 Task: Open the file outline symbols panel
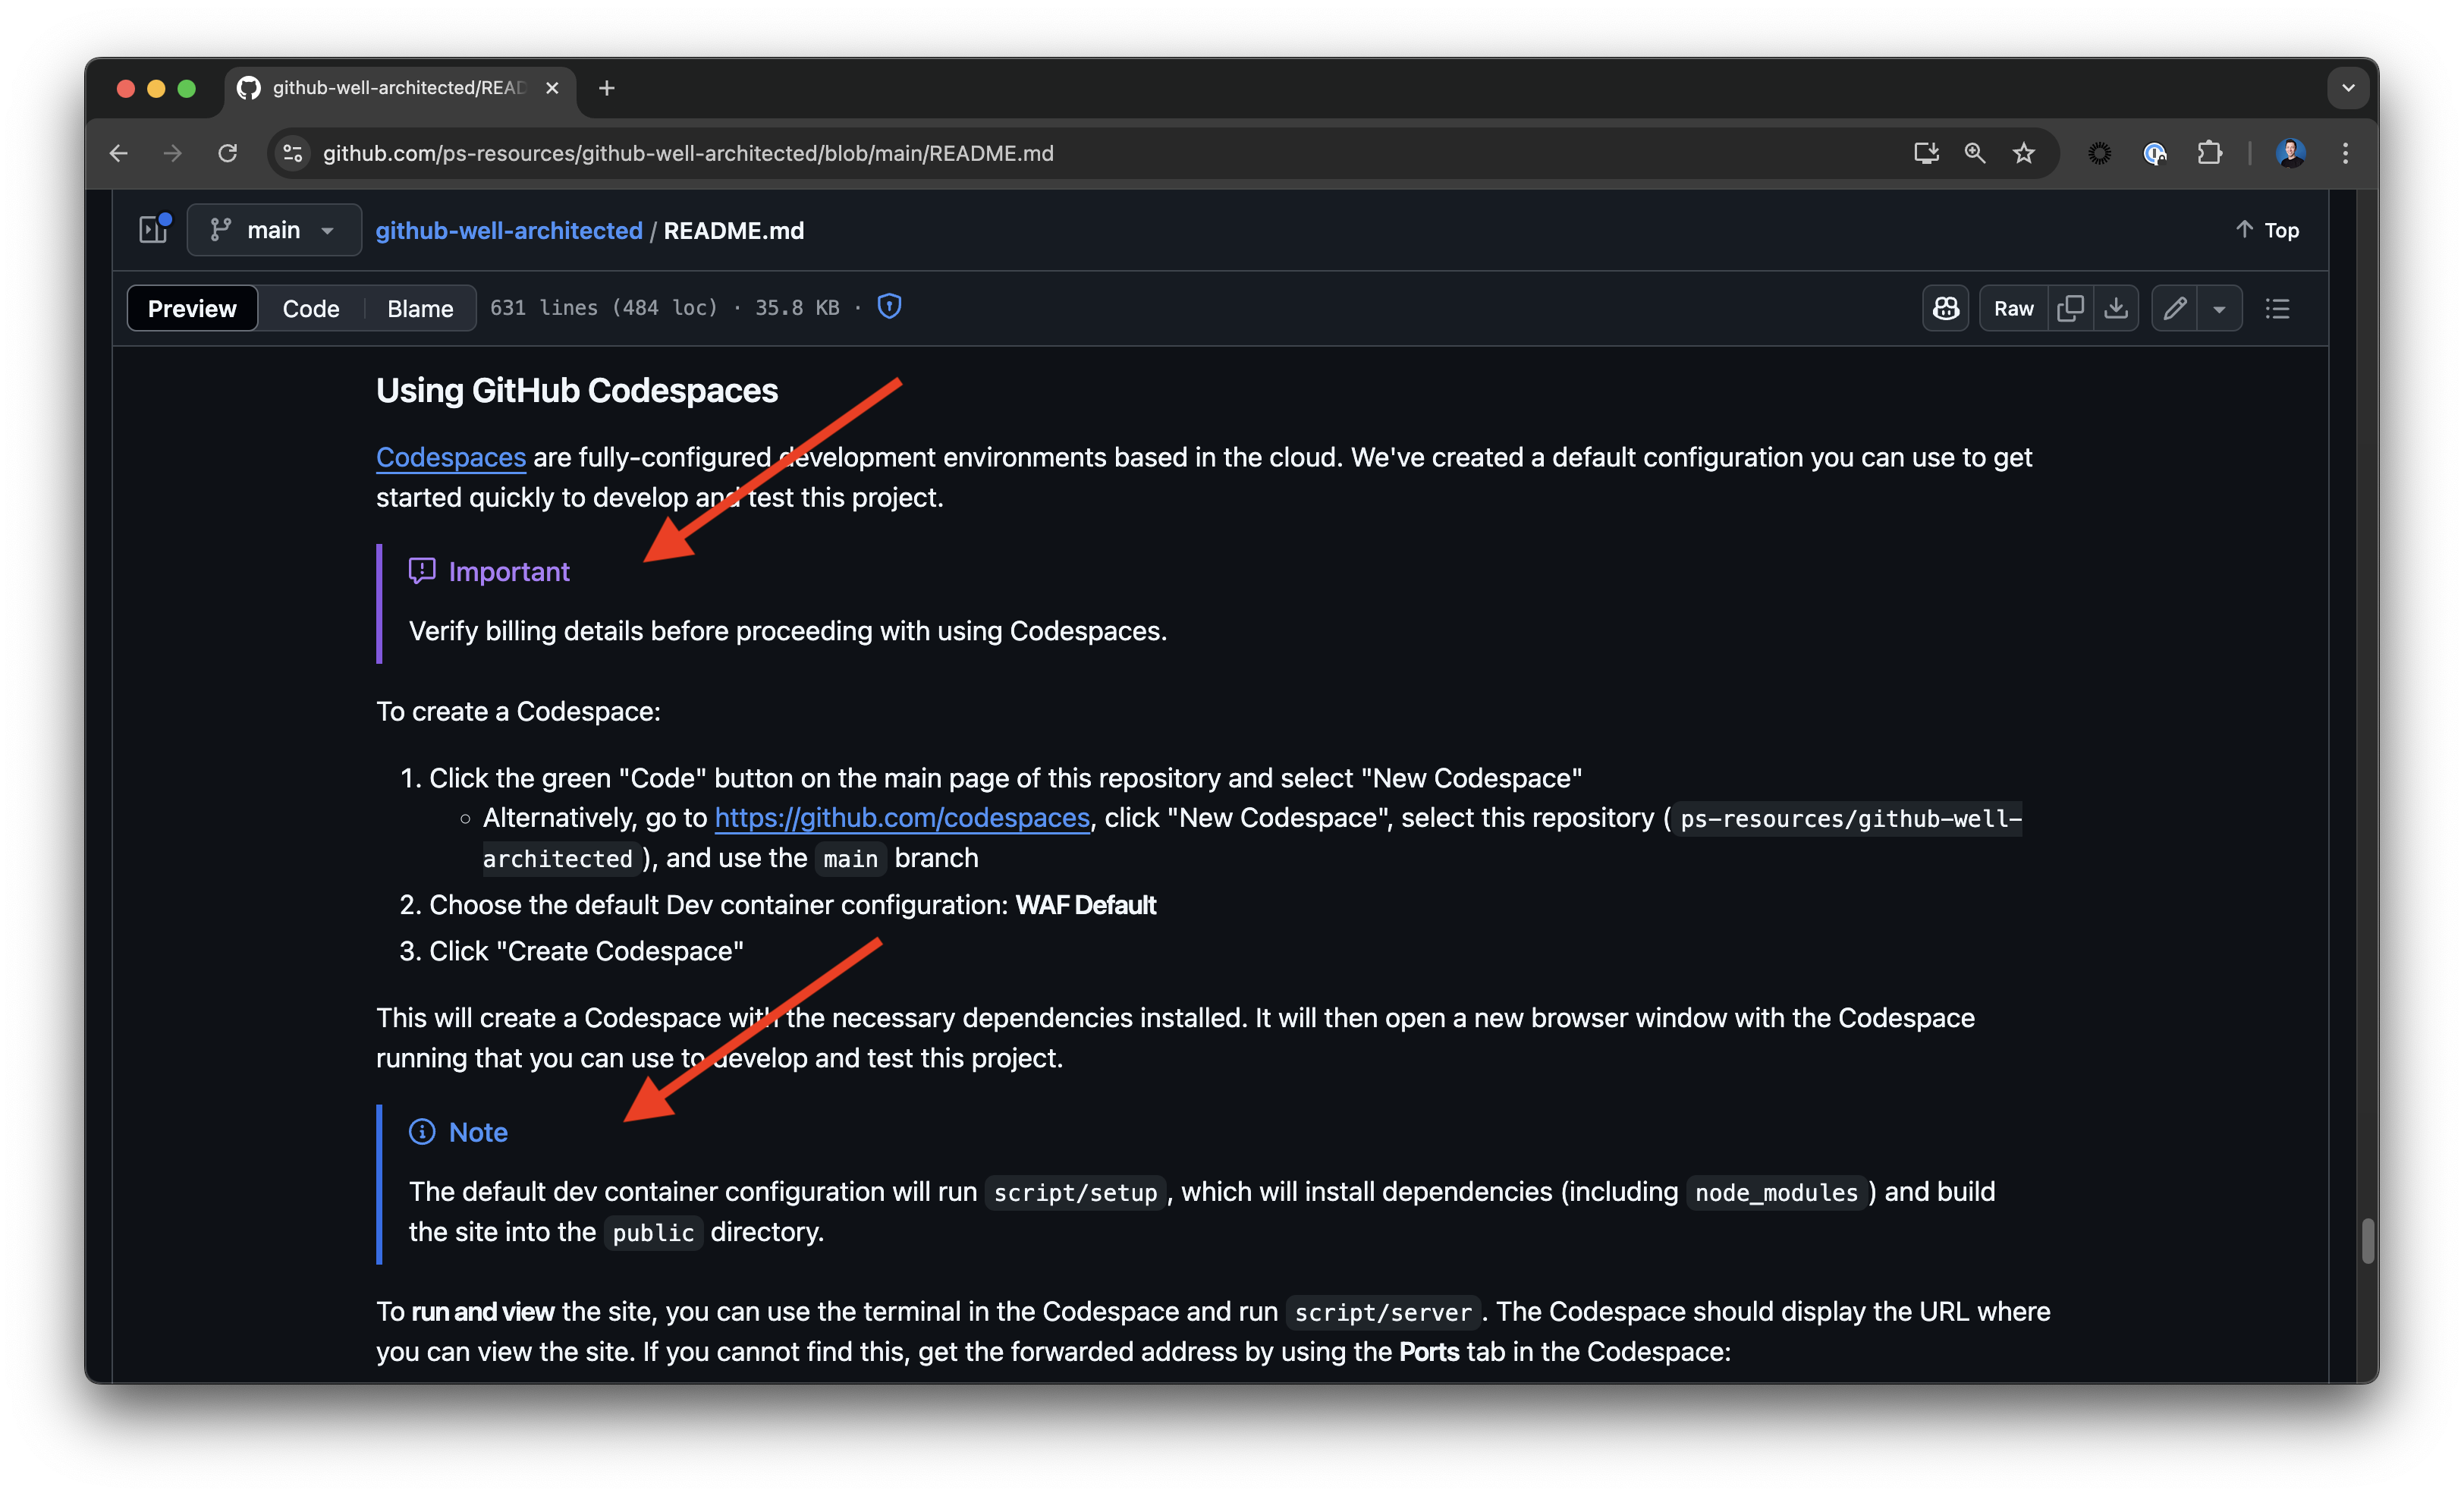tap(2277, 308)
